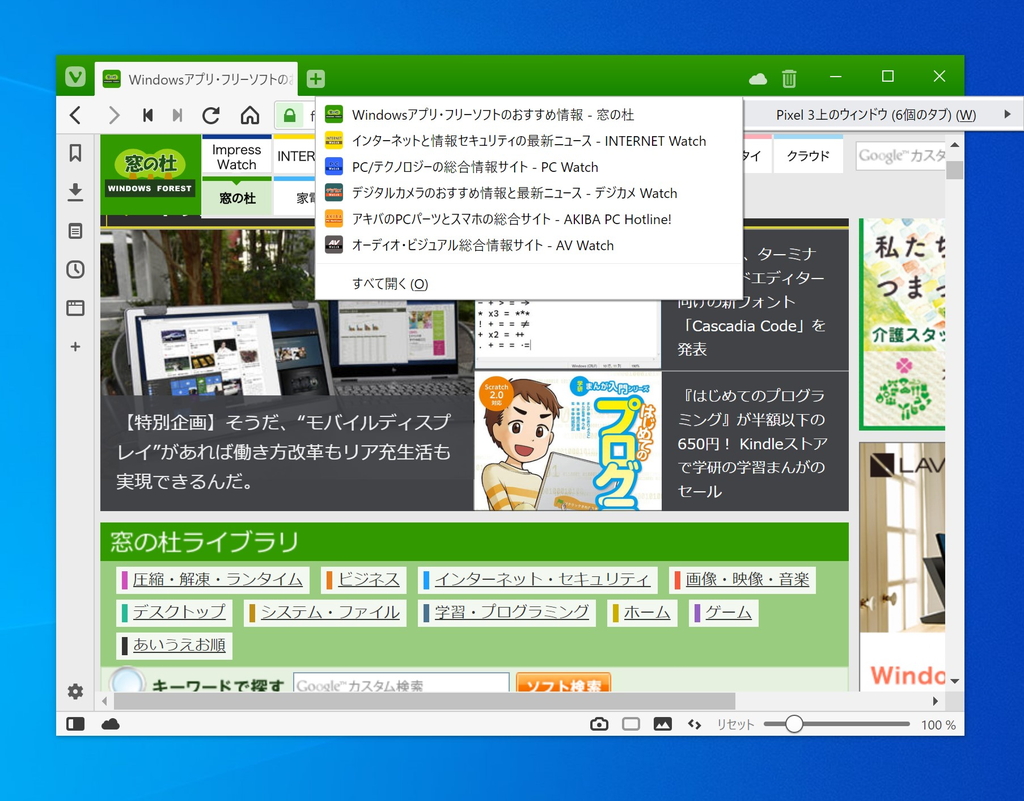The height and width of the screenshot is (801, 1024).
Task: Open the History panel
Action: (x=75, y=269)
